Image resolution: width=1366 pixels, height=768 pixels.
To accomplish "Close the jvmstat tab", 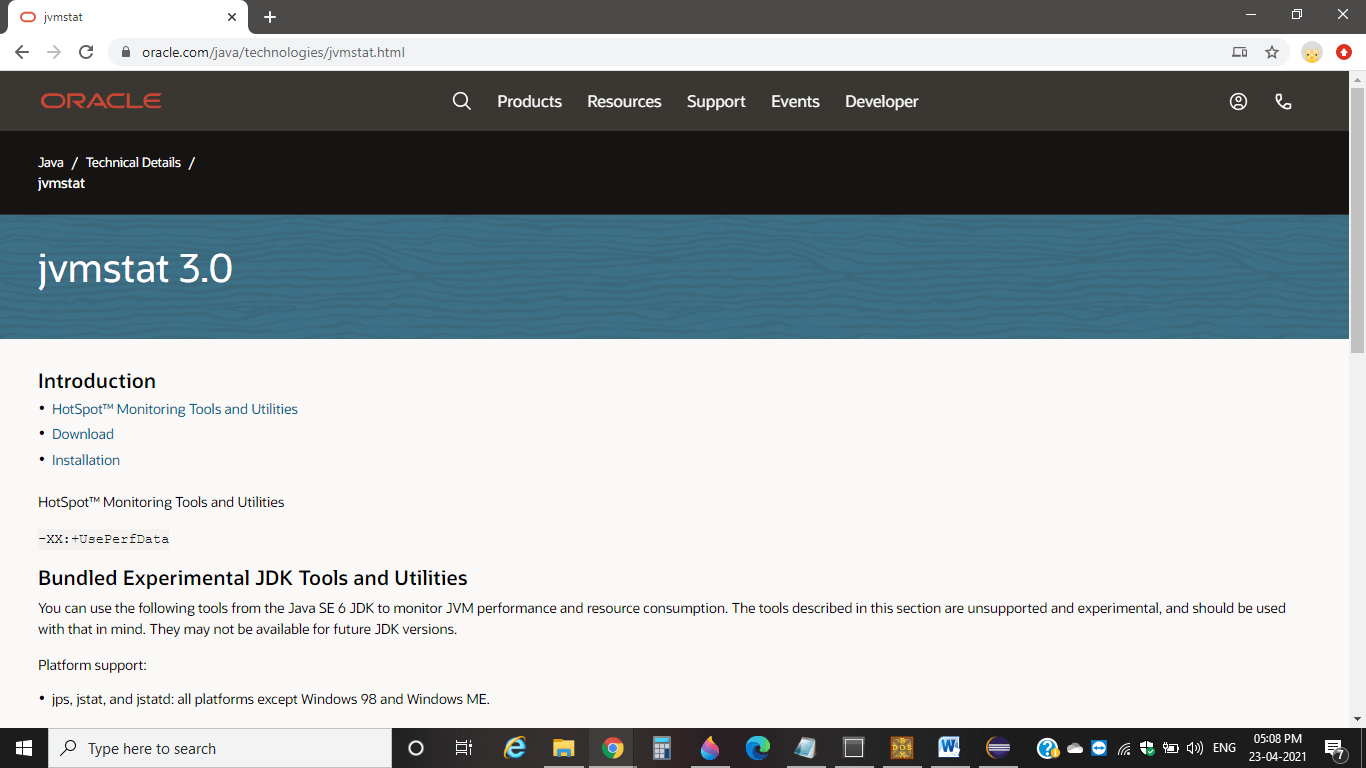I will pyautogui.click(x=232, y=17).
